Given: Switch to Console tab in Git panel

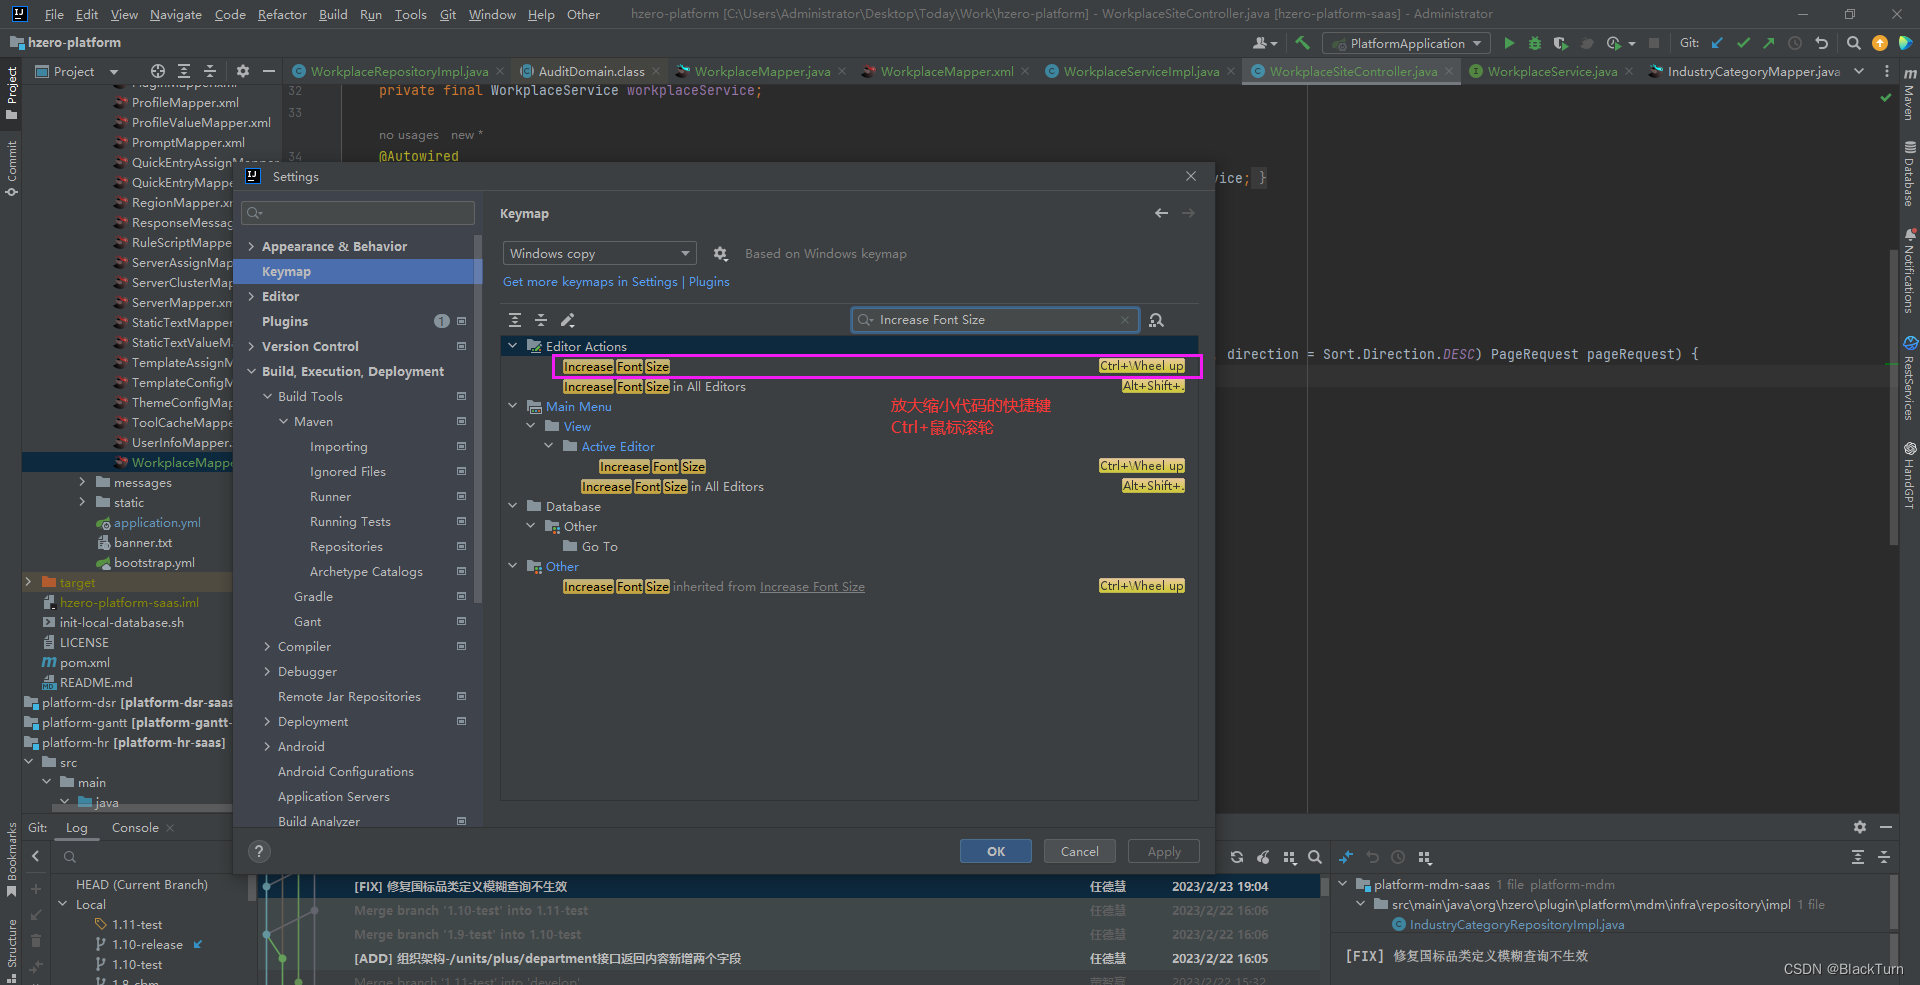Looking at the screenshot, I should point(135,828).
